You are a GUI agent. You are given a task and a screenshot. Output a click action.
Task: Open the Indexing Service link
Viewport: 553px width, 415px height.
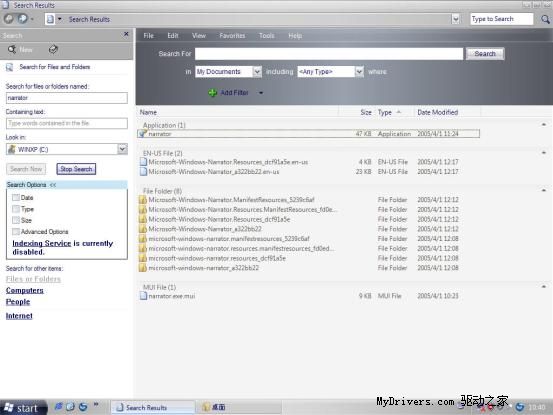(42, 243)
